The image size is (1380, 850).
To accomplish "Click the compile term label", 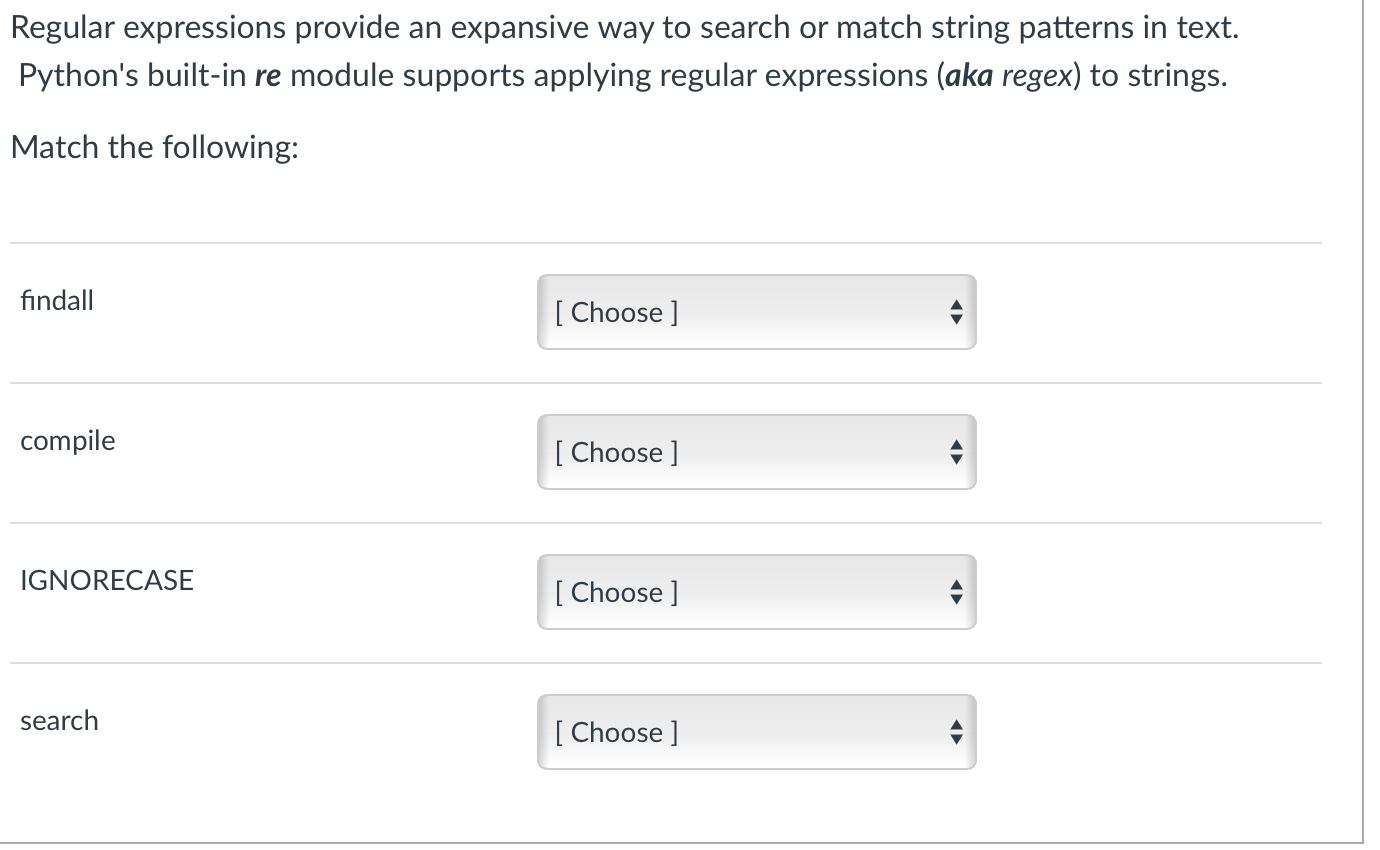I will tap(68, 441).
